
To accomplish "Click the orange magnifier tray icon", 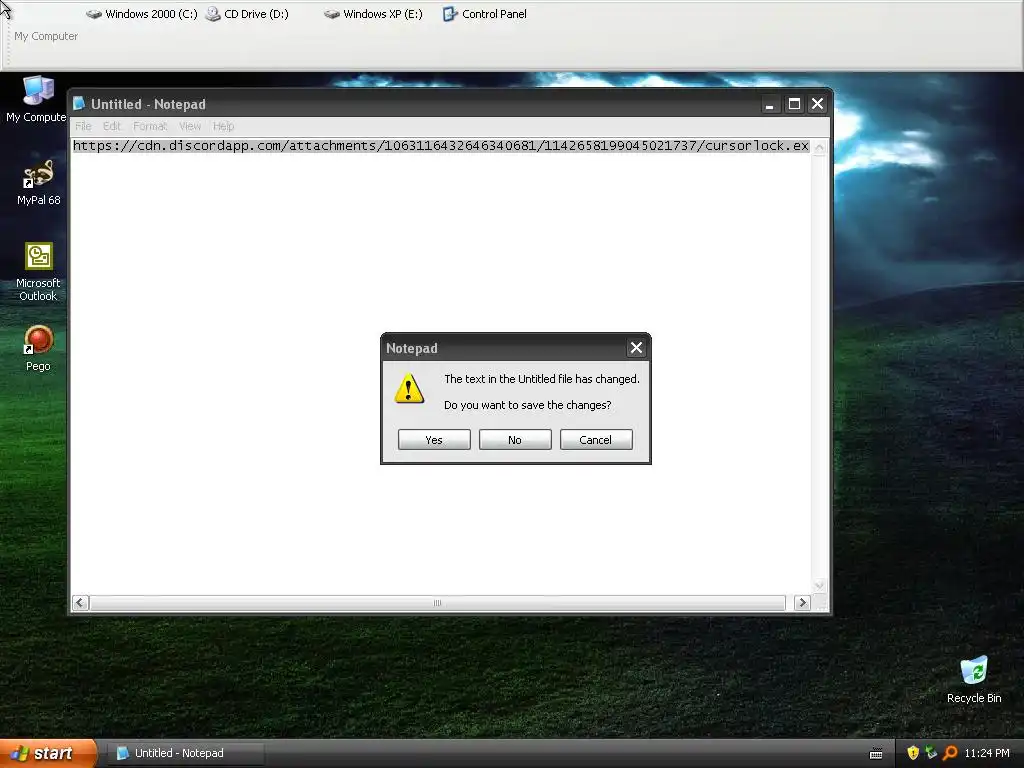I will coord(950,753).
